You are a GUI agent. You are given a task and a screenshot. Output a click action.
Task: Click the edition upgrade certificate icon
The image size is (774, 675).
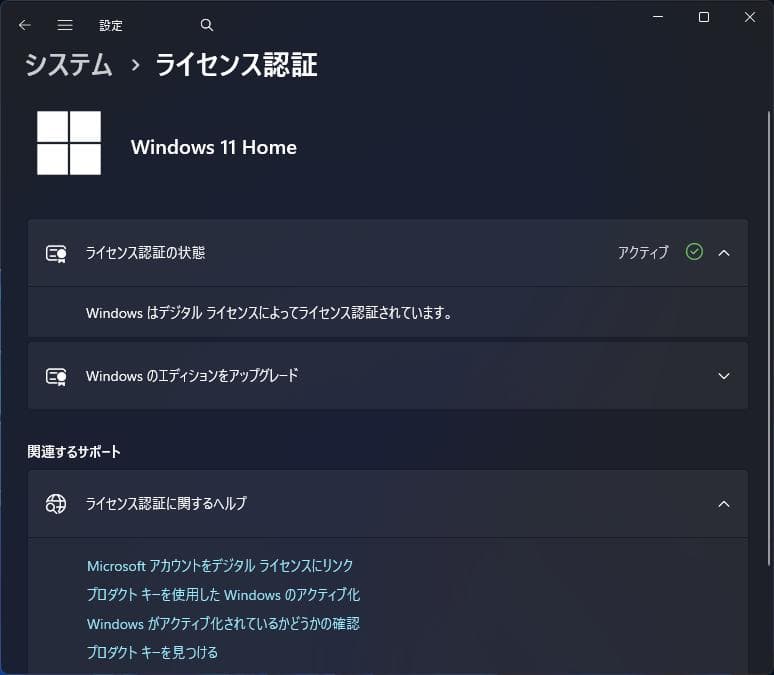point(56,376)
